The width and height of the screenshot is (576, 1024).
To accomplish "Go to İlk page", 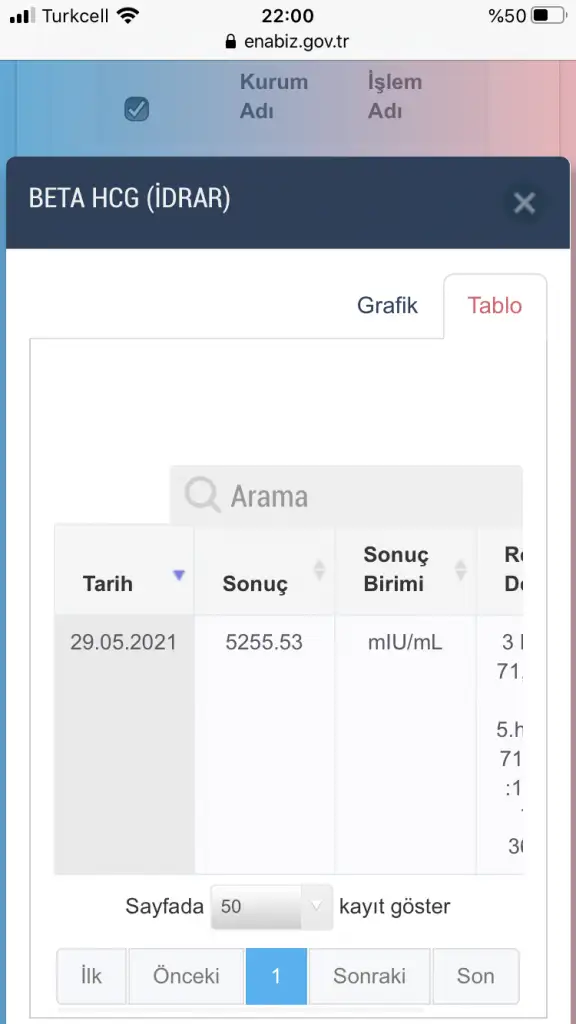I will tap(91, 976).
